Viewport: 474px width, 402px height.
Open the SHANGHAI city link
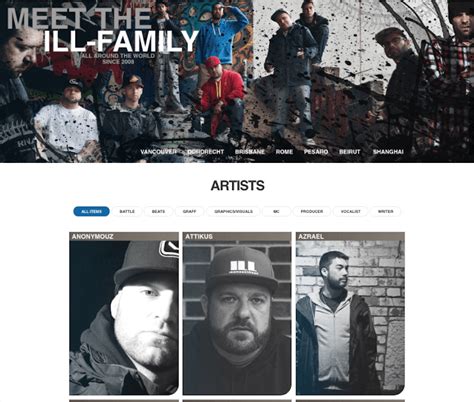pyautogui.click(x=388, y=152)
